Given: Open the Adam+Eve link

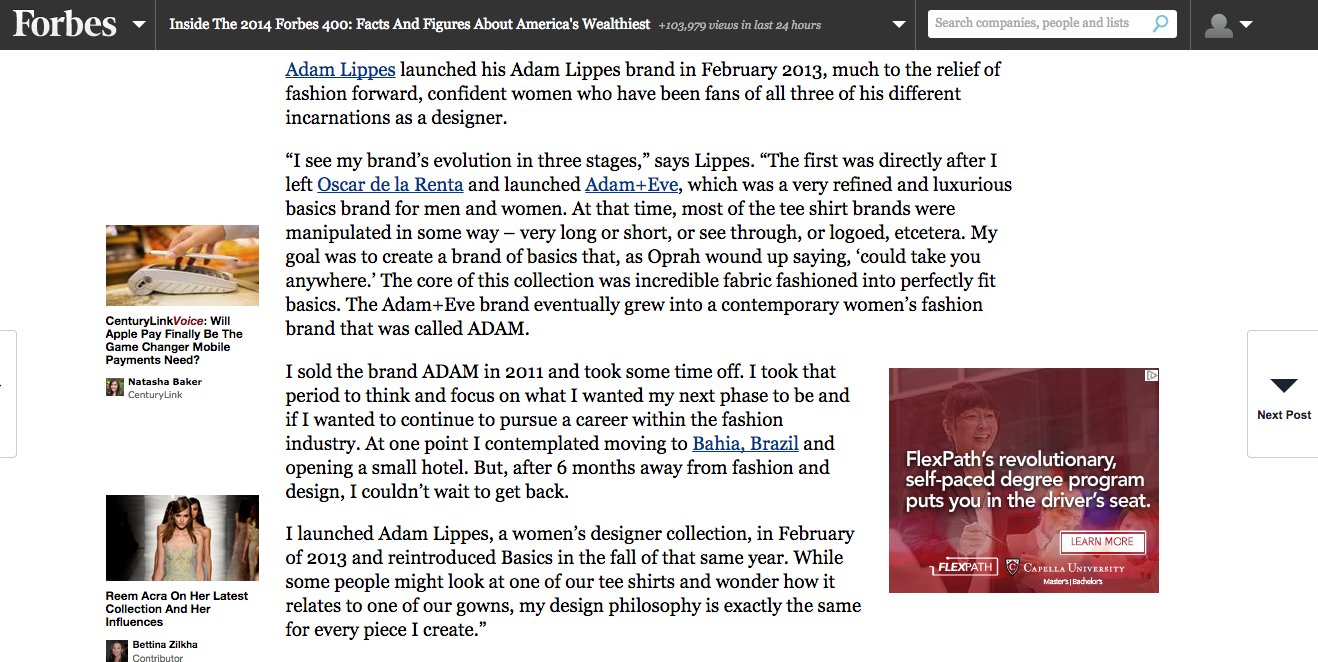Looking at the screenshot, I should point(631,185).
